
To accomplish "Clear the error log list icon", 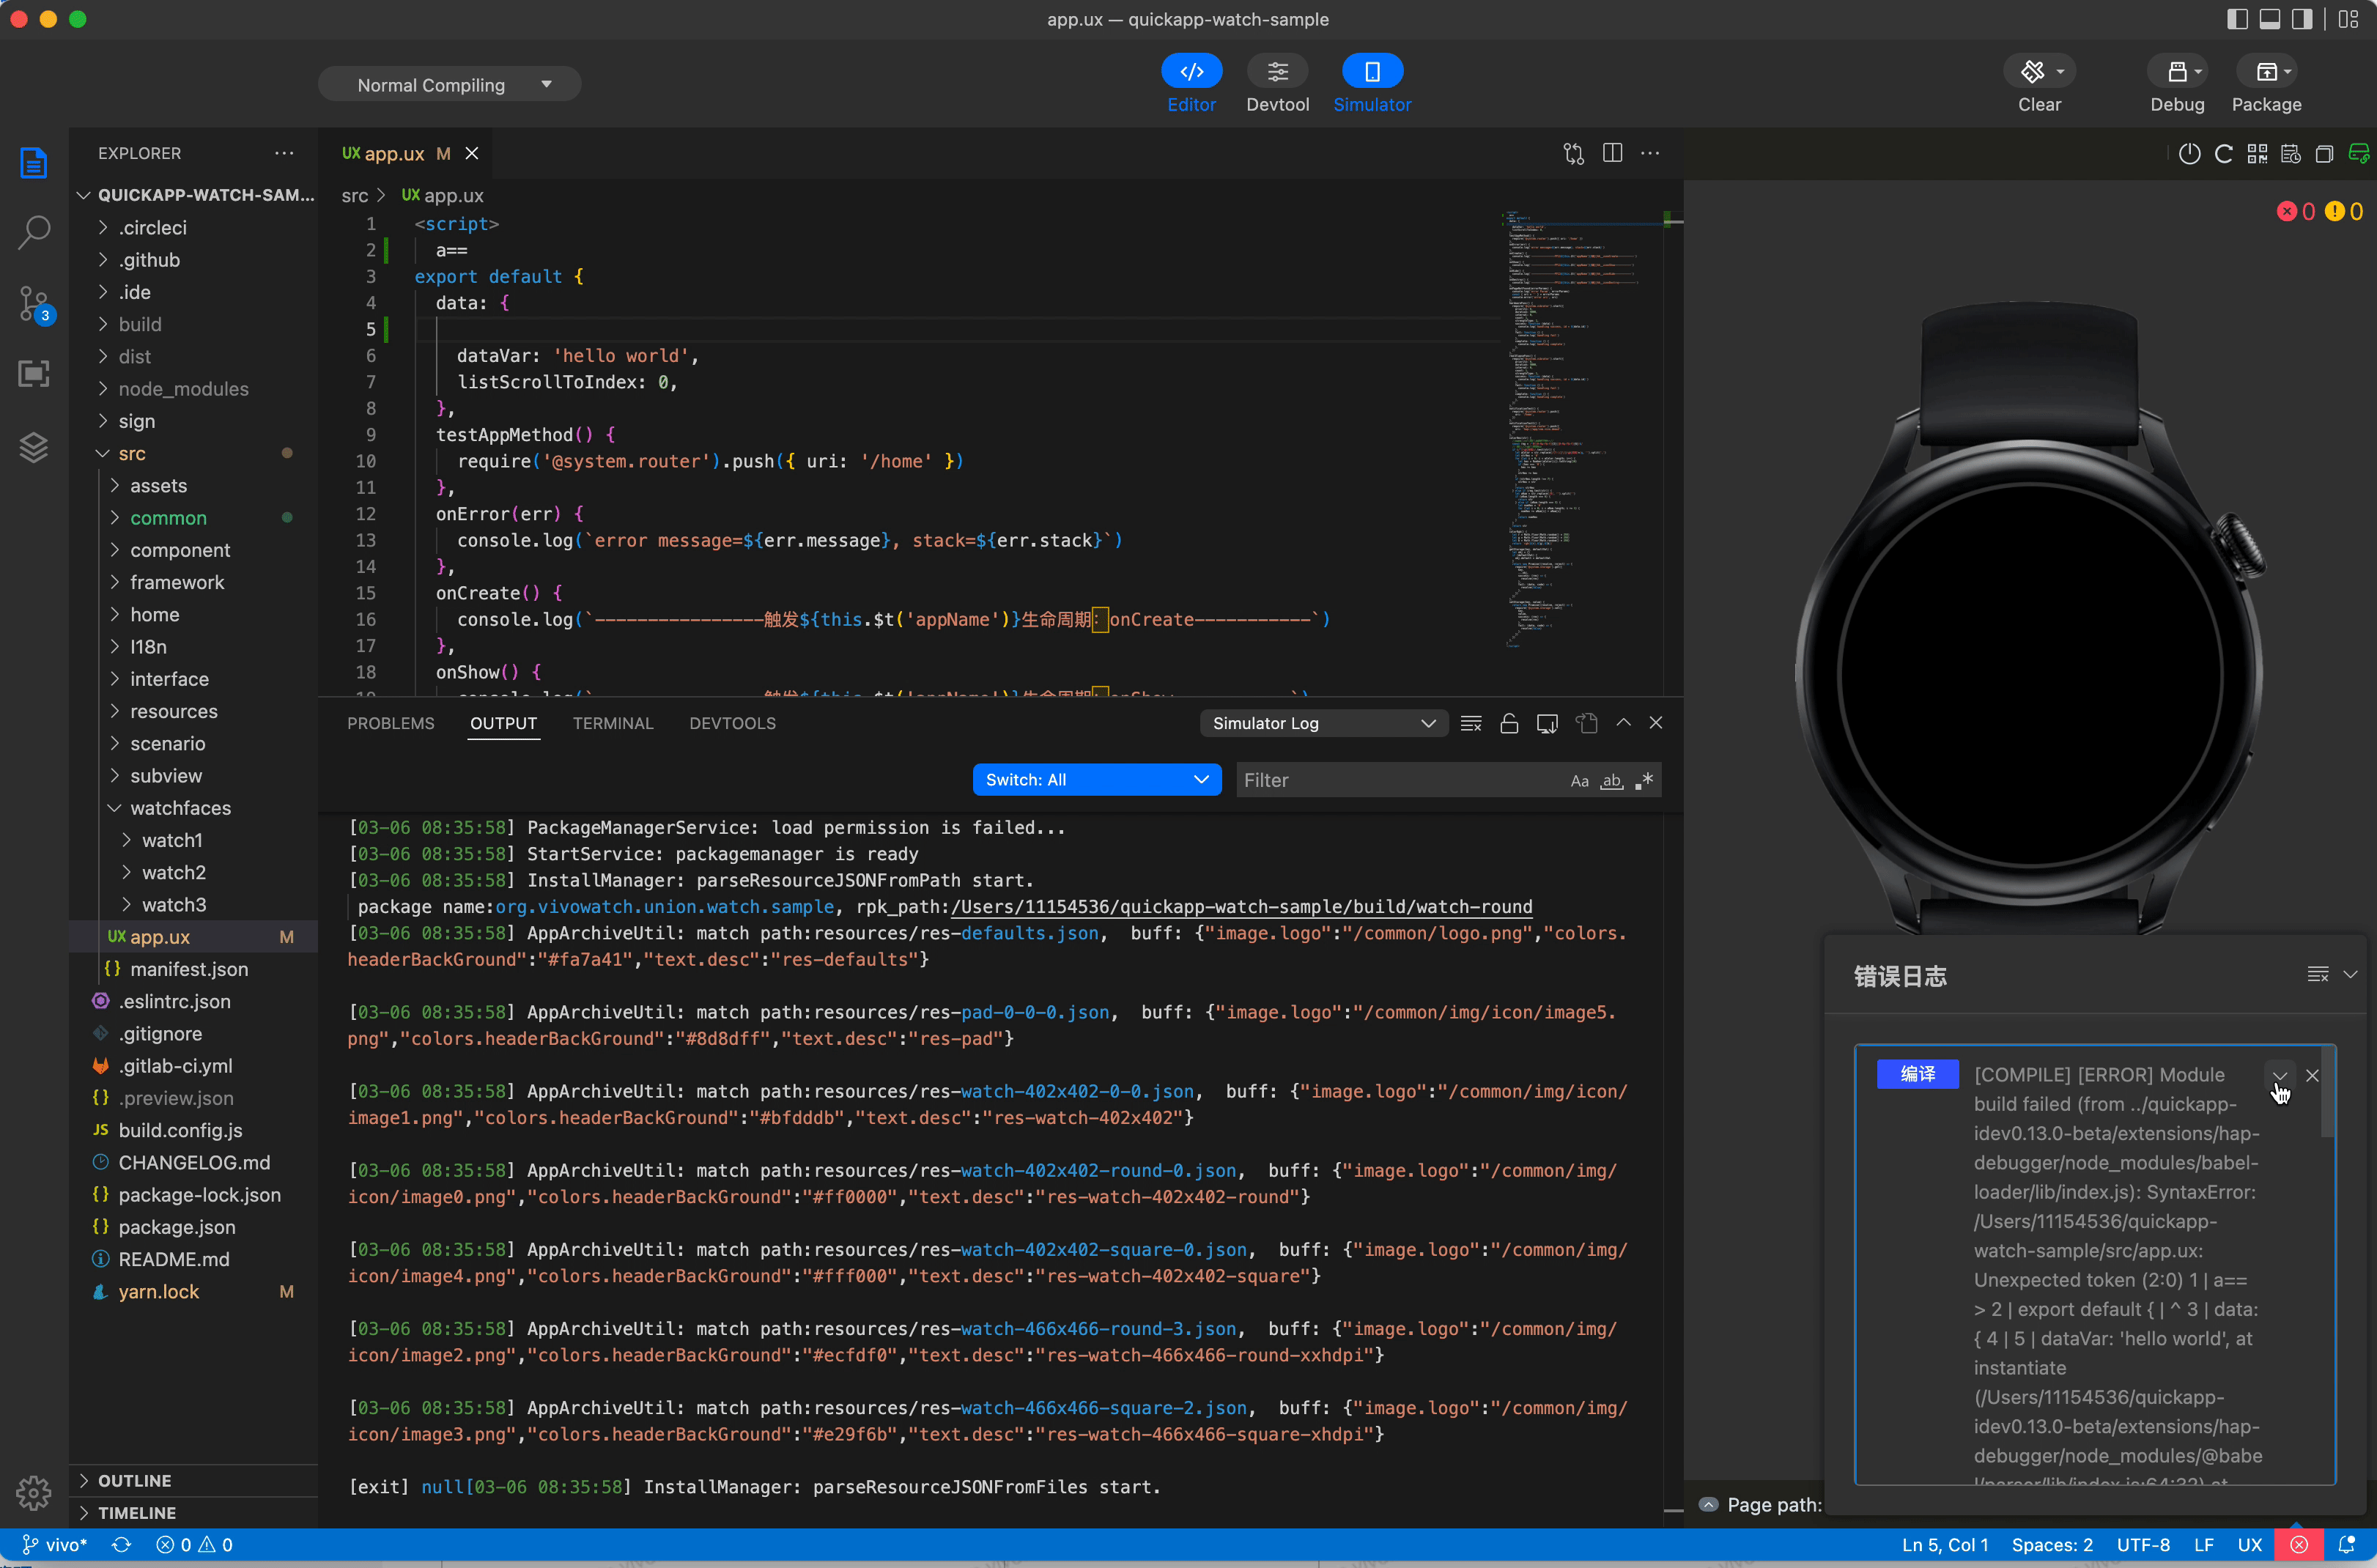I will (2318, 975).
